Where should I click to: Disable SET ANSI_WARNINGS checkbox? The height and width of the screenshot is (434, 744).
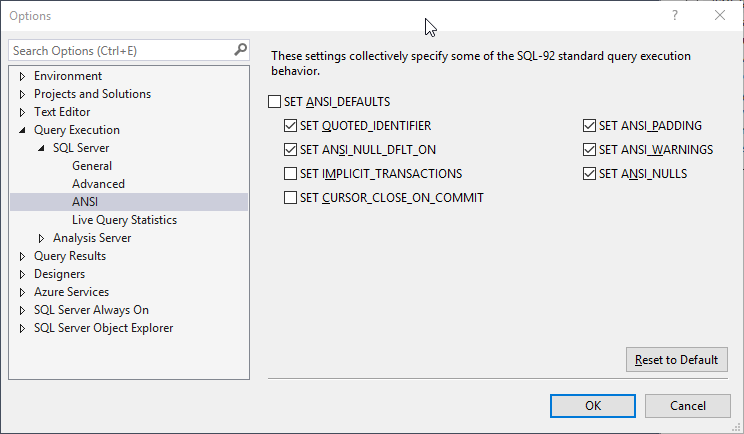pos(590,150)
